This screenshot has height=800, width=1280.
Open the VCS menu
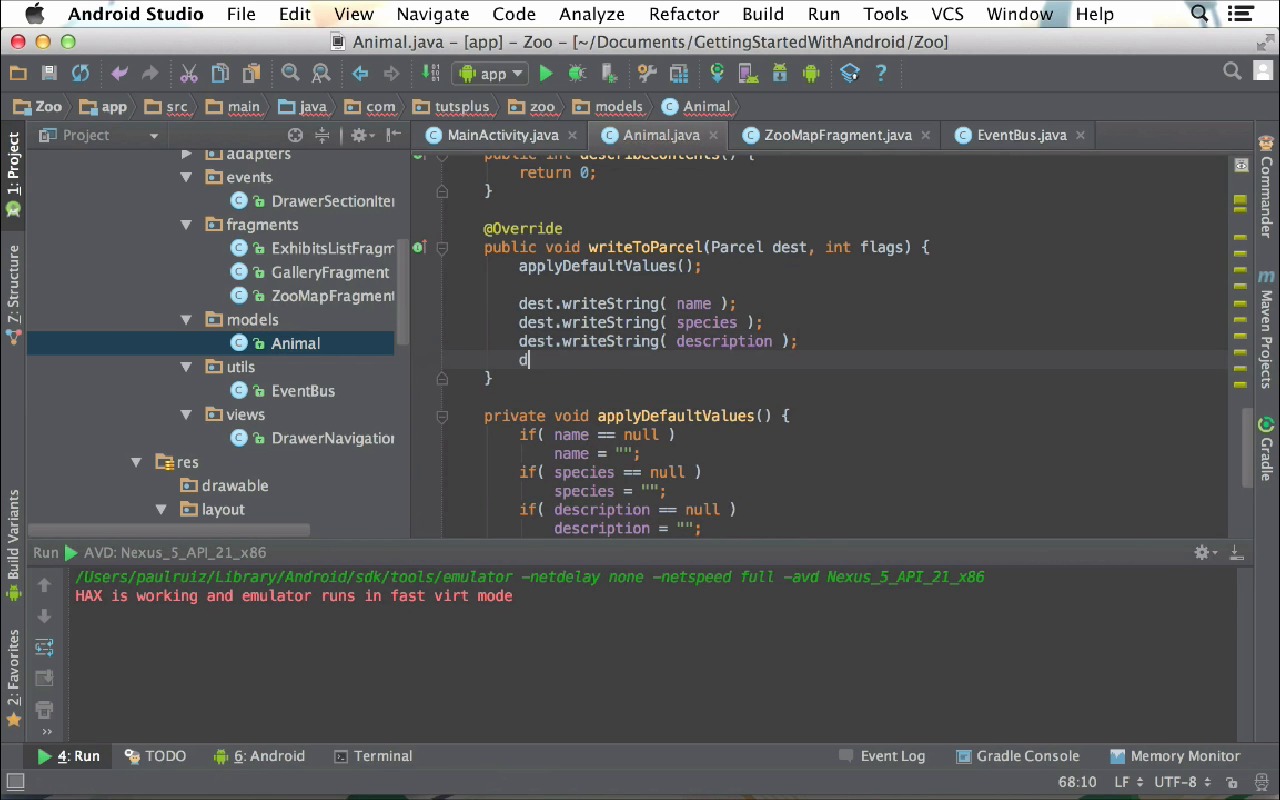tap(947, 14)
